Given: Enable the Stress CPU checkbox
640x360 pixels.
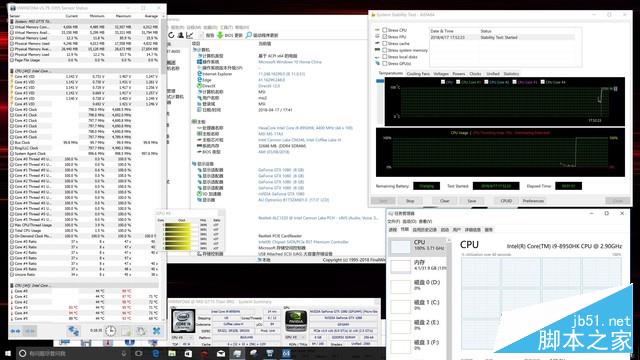Looking at the screenshot, I should point(384,30).
